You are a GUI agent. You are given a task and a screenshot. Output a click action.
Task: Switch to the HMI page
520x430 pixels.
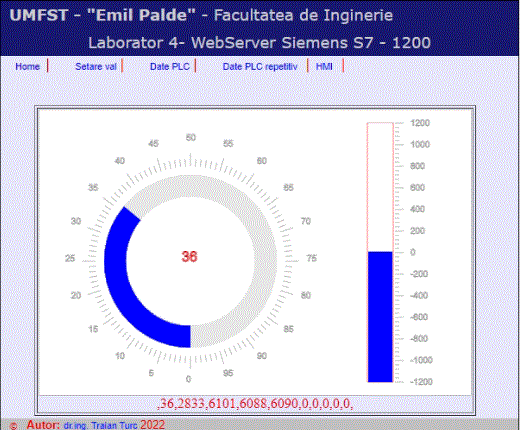(324, 67)
